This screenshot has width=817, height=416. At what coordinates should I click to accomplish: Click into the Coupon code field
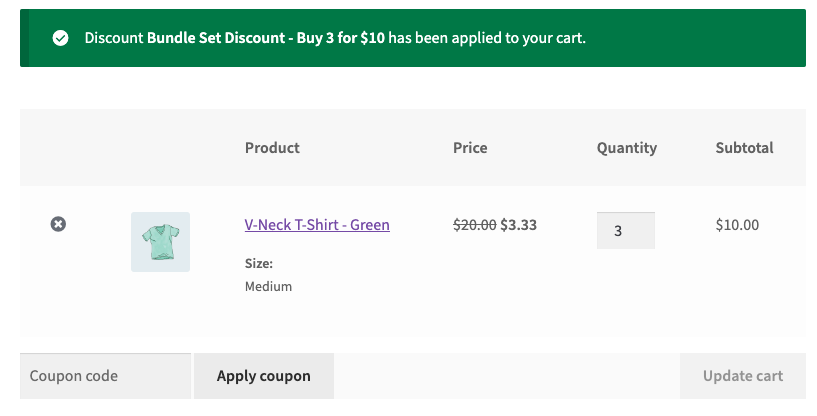105,377
